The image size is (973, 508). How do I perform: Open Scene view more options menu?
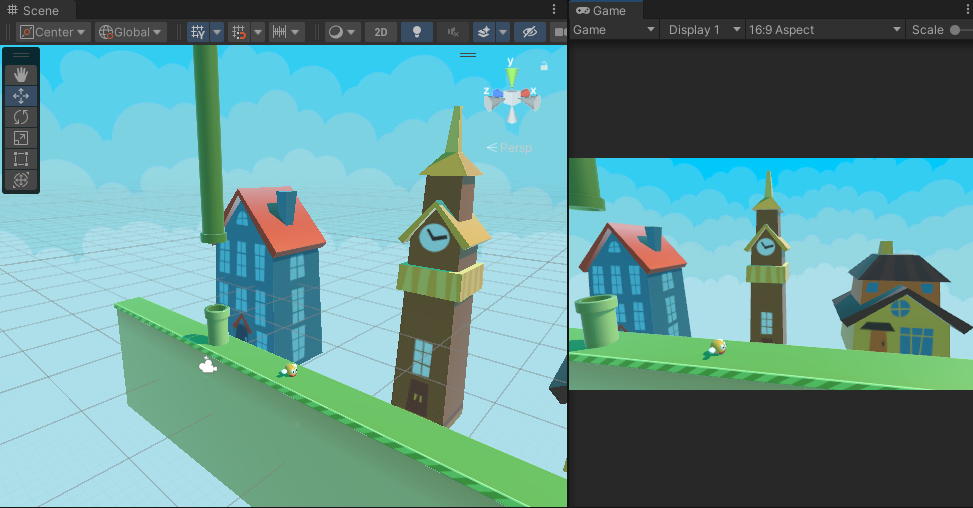tap(554, 9)
